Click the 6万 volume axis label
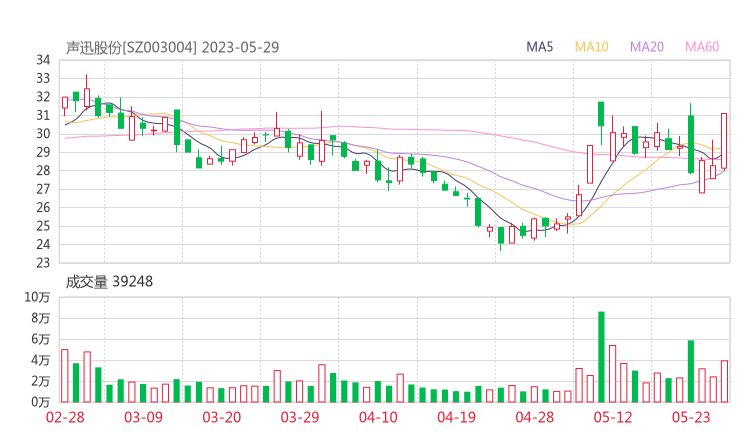 click(41, 339)
